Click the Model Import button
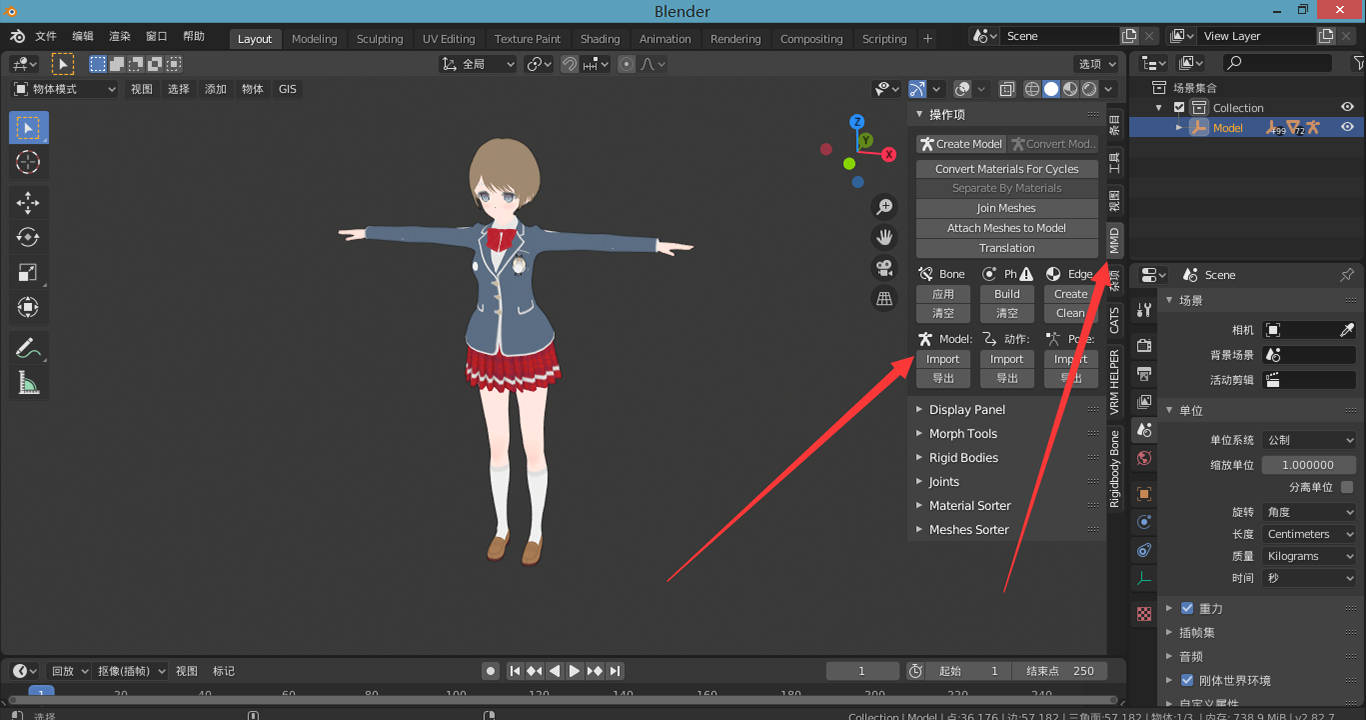Viewport: 1366px width, 720px height. pos(942,359)
